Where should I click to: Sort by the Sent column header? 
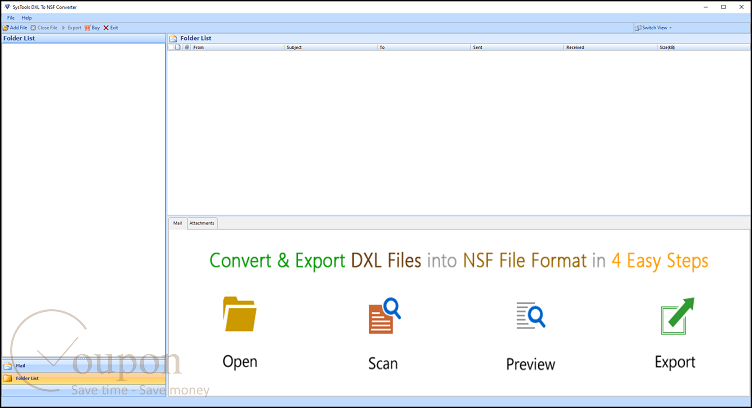pyautogui.click(x=517, y=47)
